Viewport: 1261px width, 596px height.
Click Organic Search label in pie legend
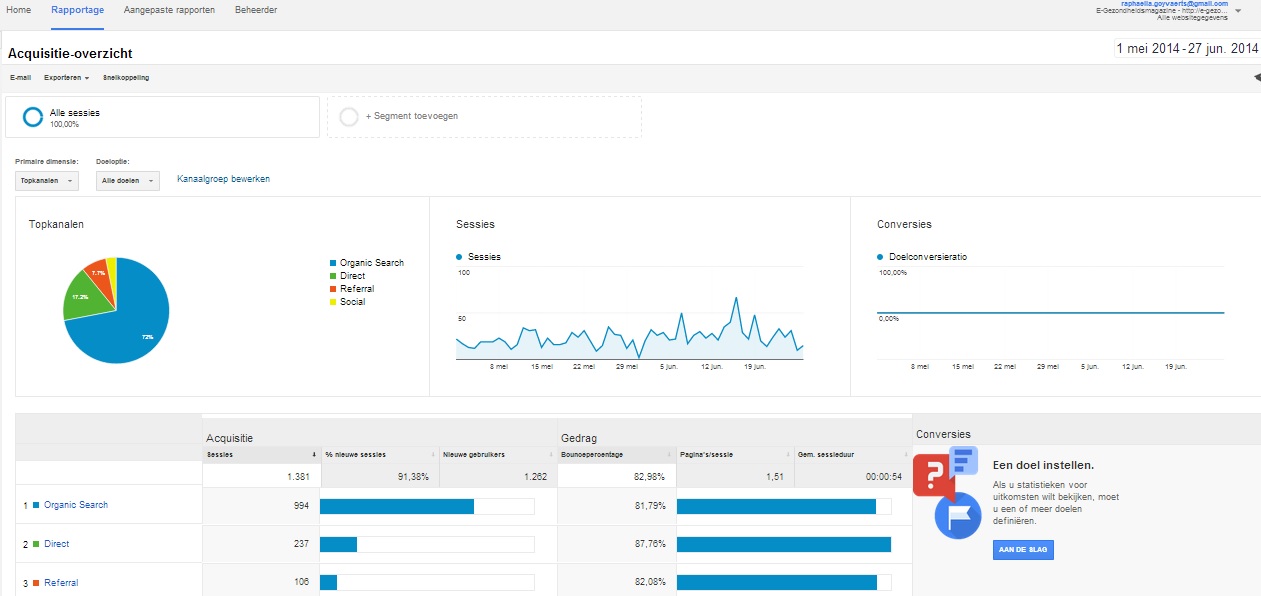pos(372,263)
